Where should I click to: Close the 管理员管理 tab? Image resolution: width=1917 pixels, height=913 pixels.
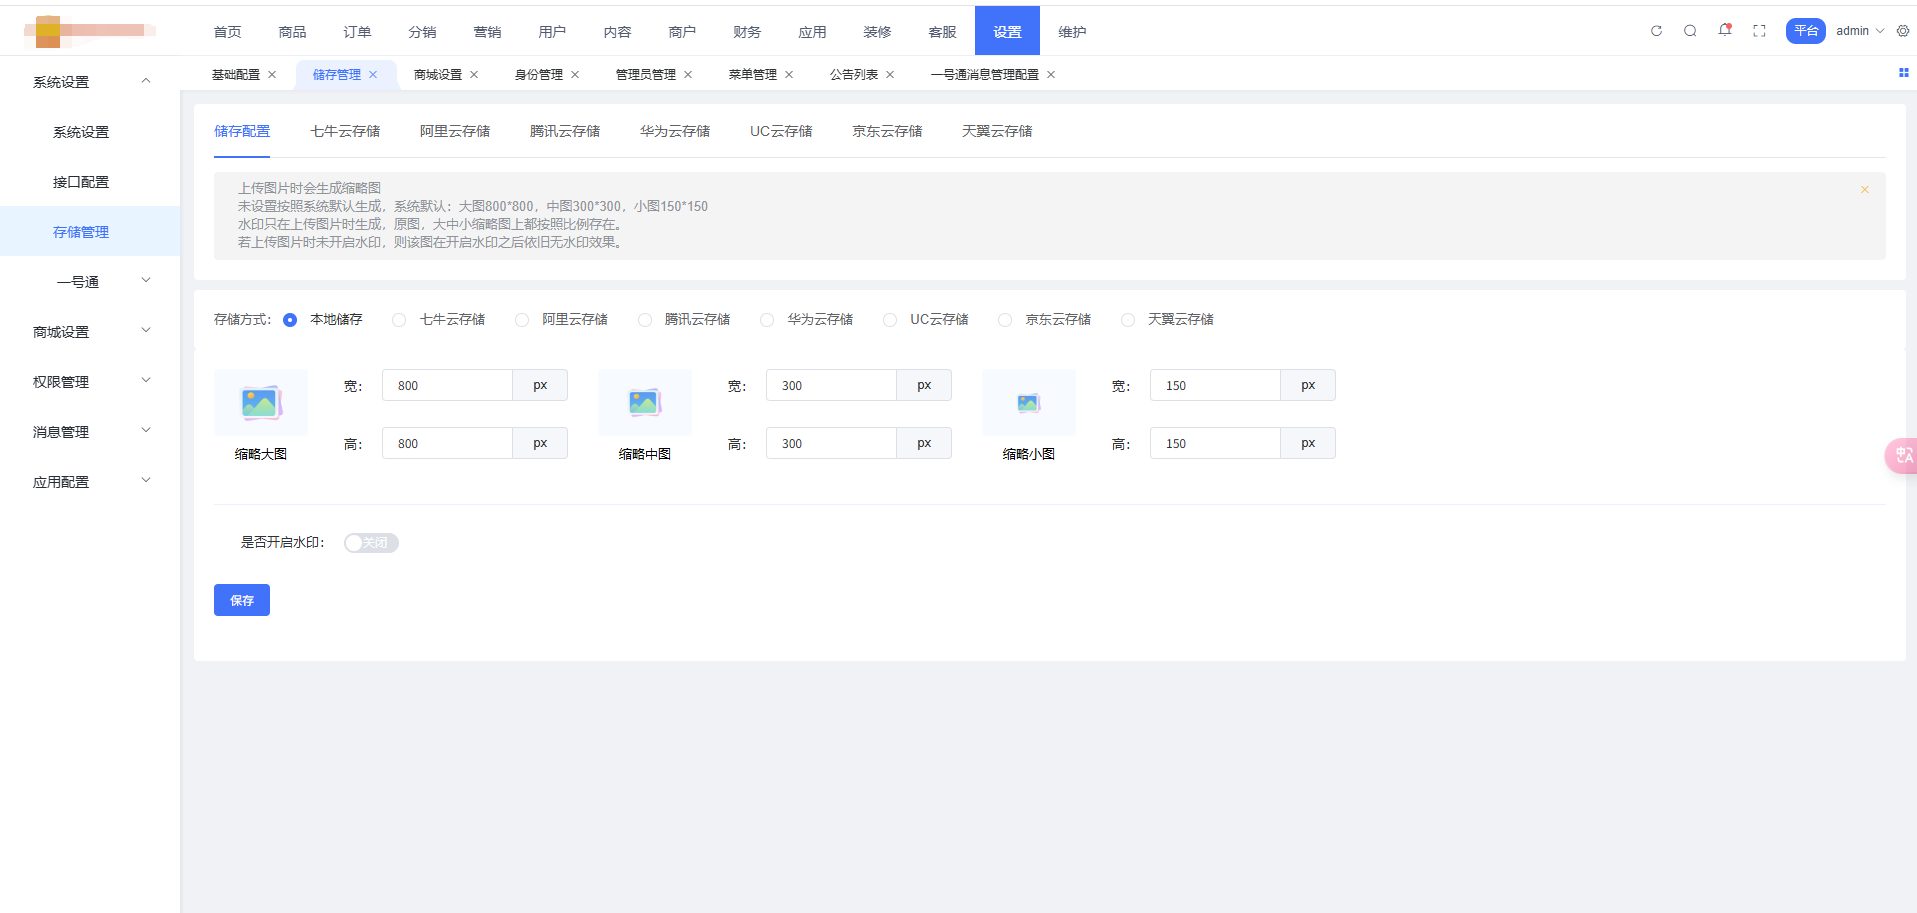tap(688, 75)
